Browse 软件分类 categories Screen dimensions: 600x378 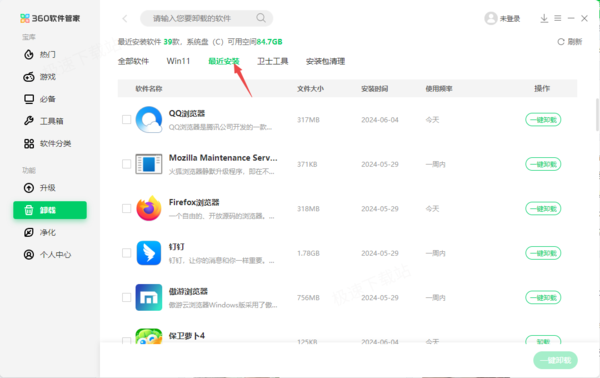(47, 143)
